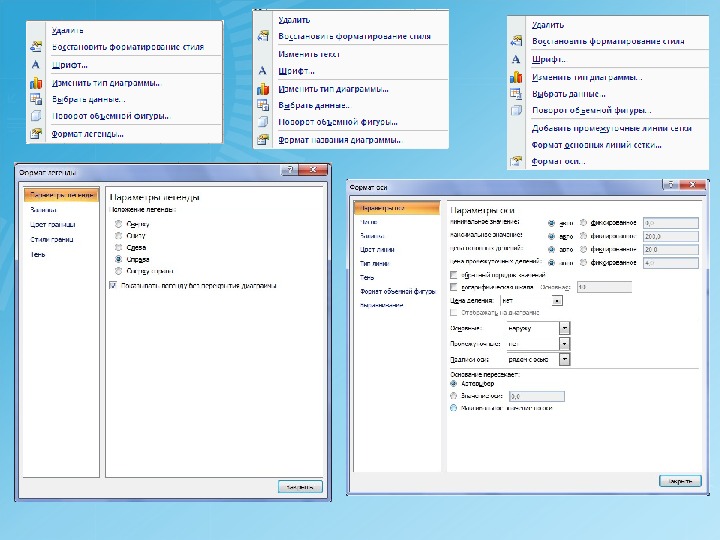Select Снизу legend position radio

[x=118, y=236]
